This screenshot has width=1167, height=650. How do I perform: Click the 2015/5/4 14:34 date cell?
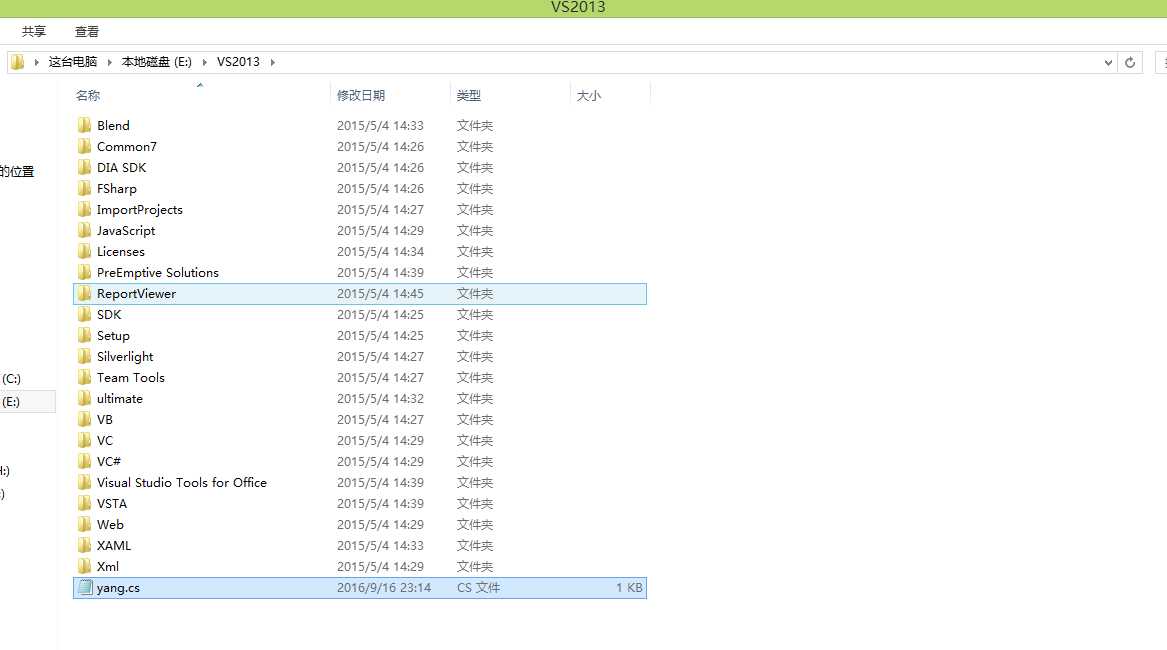380,252
